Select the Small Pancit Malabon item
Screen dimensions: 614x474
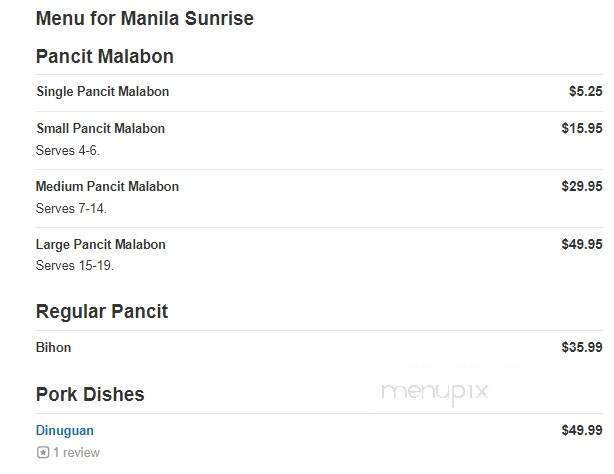pos(101,128)
